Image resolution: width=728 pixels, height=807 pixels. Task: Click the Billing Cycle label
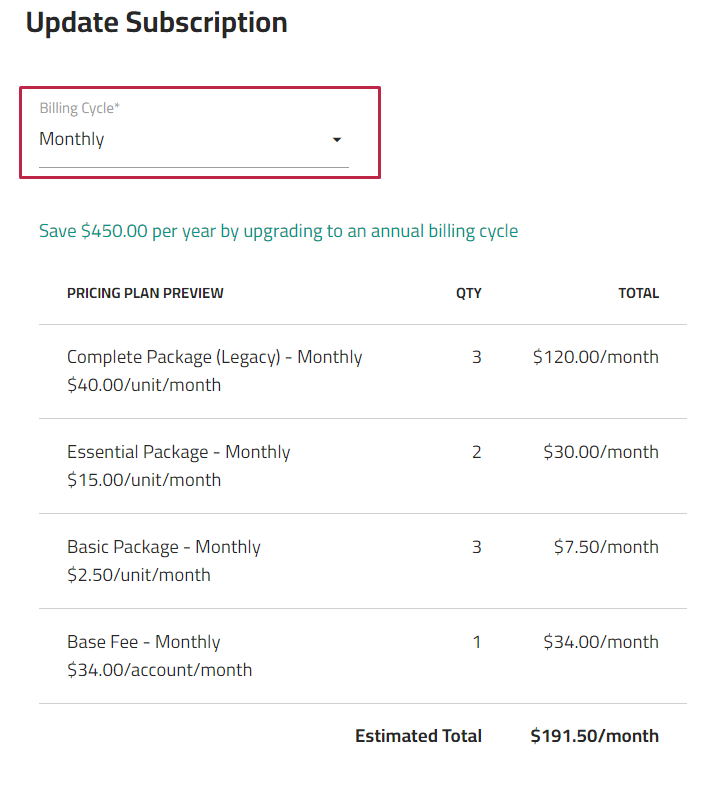coord(79,108)
